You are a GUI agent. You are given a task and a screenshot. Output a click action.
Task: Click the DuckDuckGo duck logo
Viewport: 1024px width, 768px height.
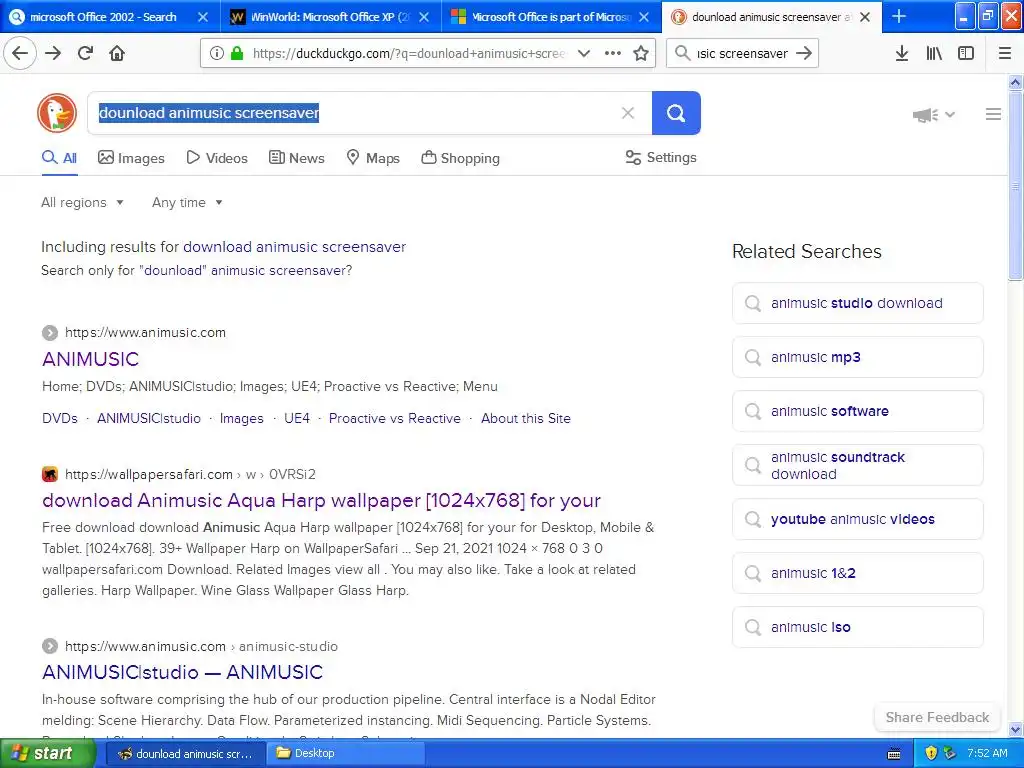coord(57,113)
